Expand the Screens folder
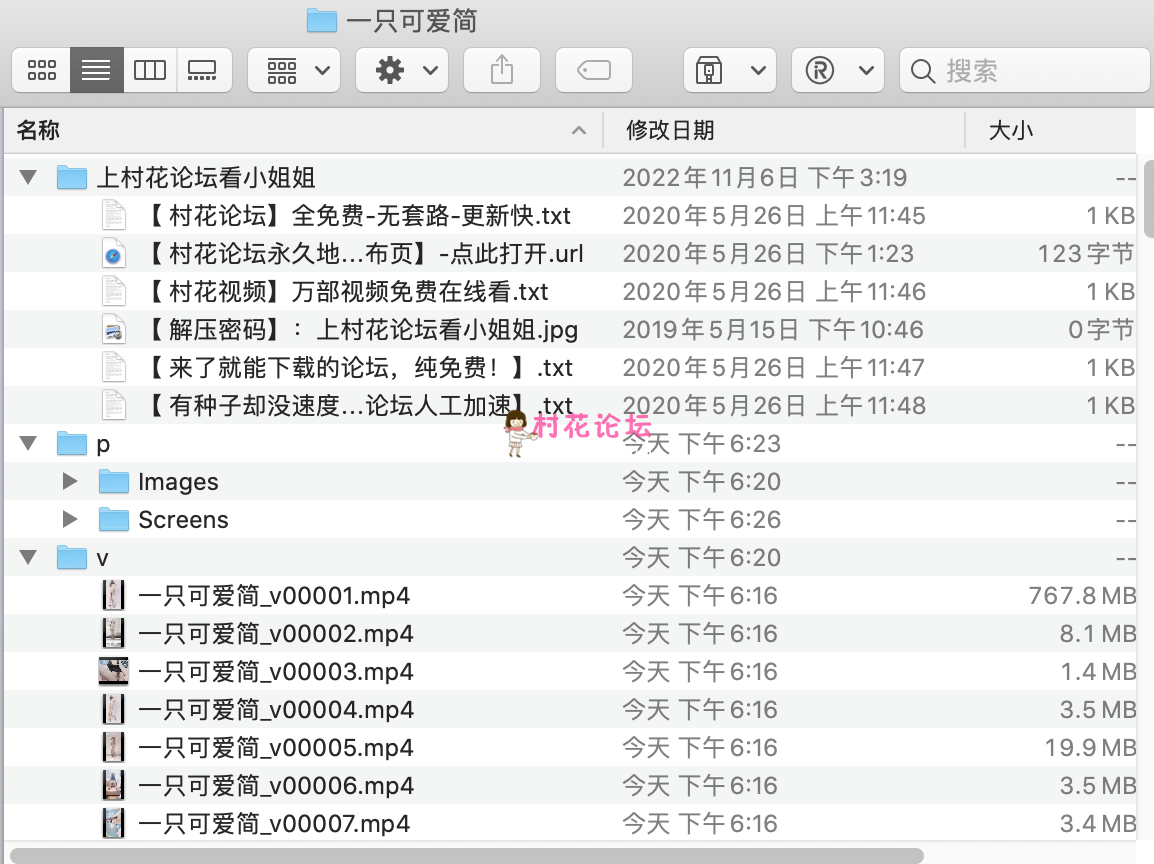Image resolution: width=1154 pixels, height=864 pixels. click(70, 520)
